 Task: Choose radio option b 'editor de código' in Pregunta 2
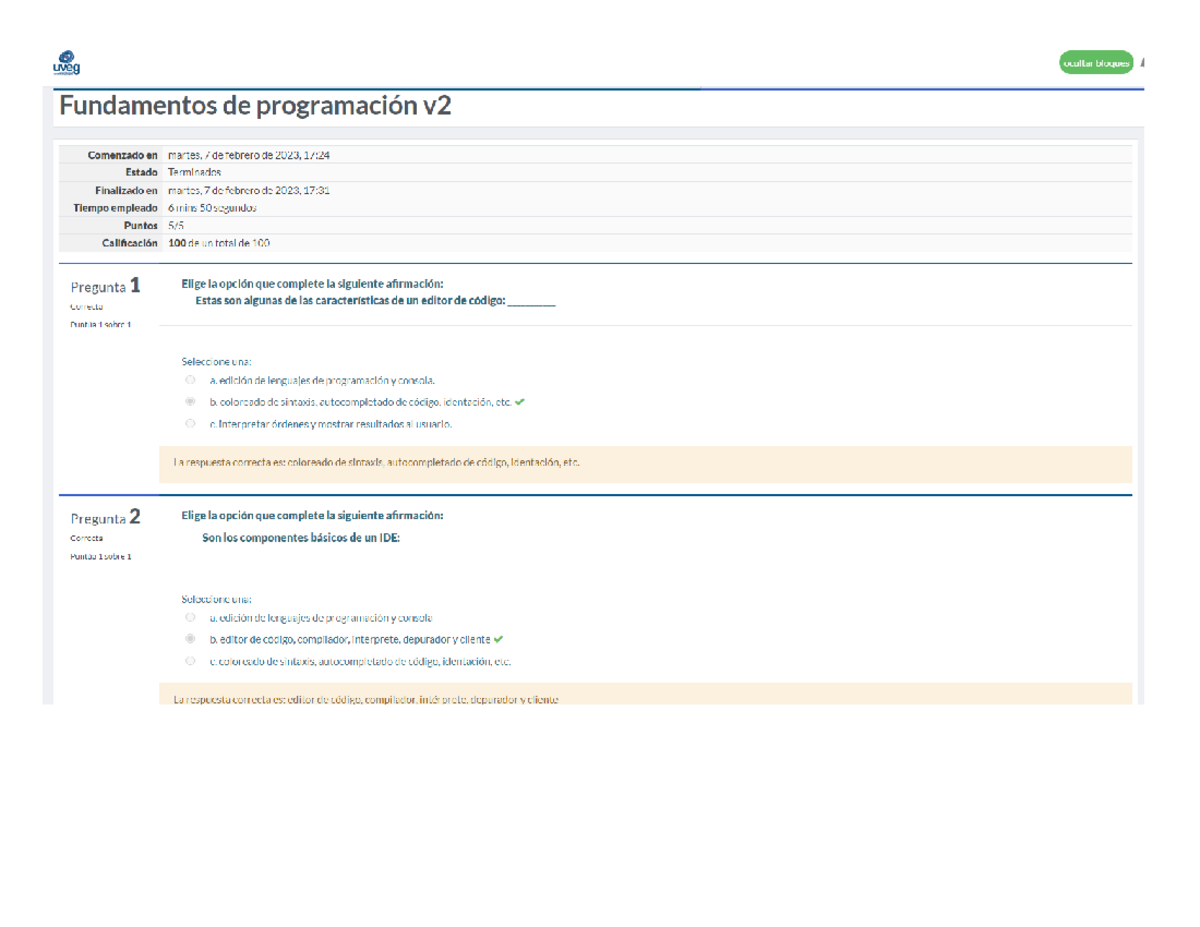[x=190, y=639]
